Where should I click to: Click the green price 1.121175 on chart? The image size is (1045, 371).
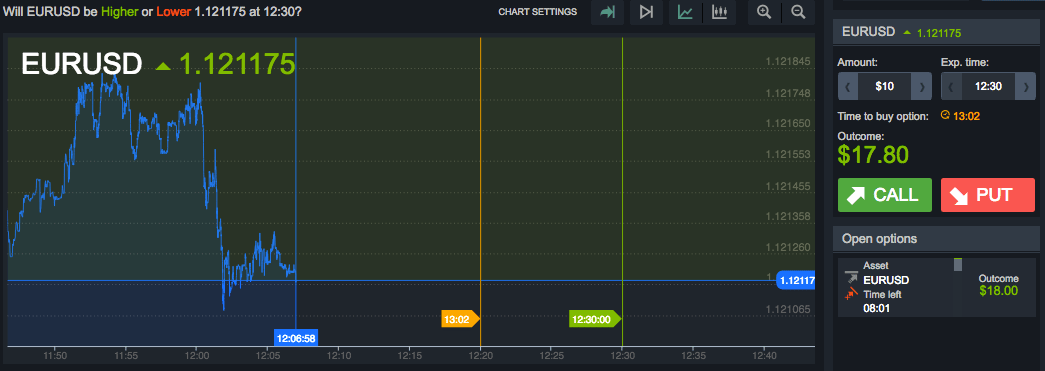pos(237,65)
